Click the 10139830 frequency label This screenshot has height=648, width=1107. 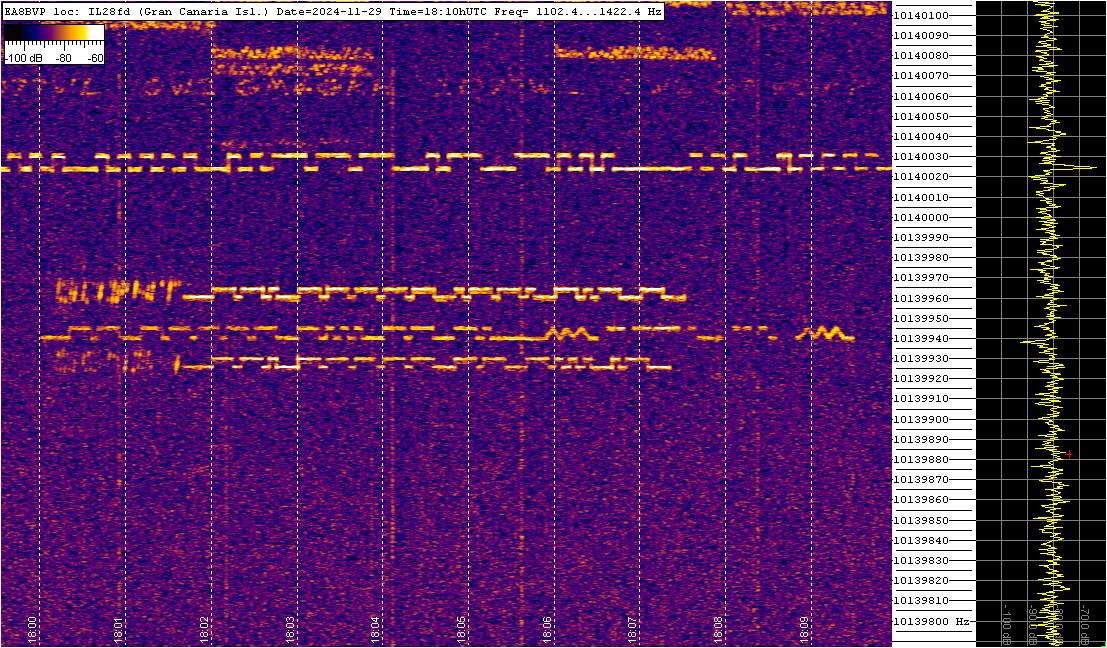tap(921, 560)
